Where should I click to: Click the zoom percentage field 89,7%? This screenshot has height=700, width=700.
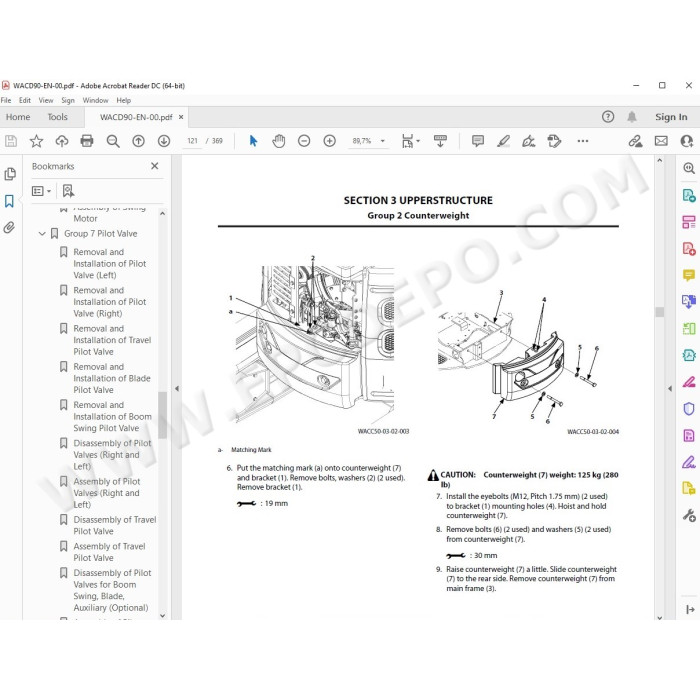click(x=362, y=141)
